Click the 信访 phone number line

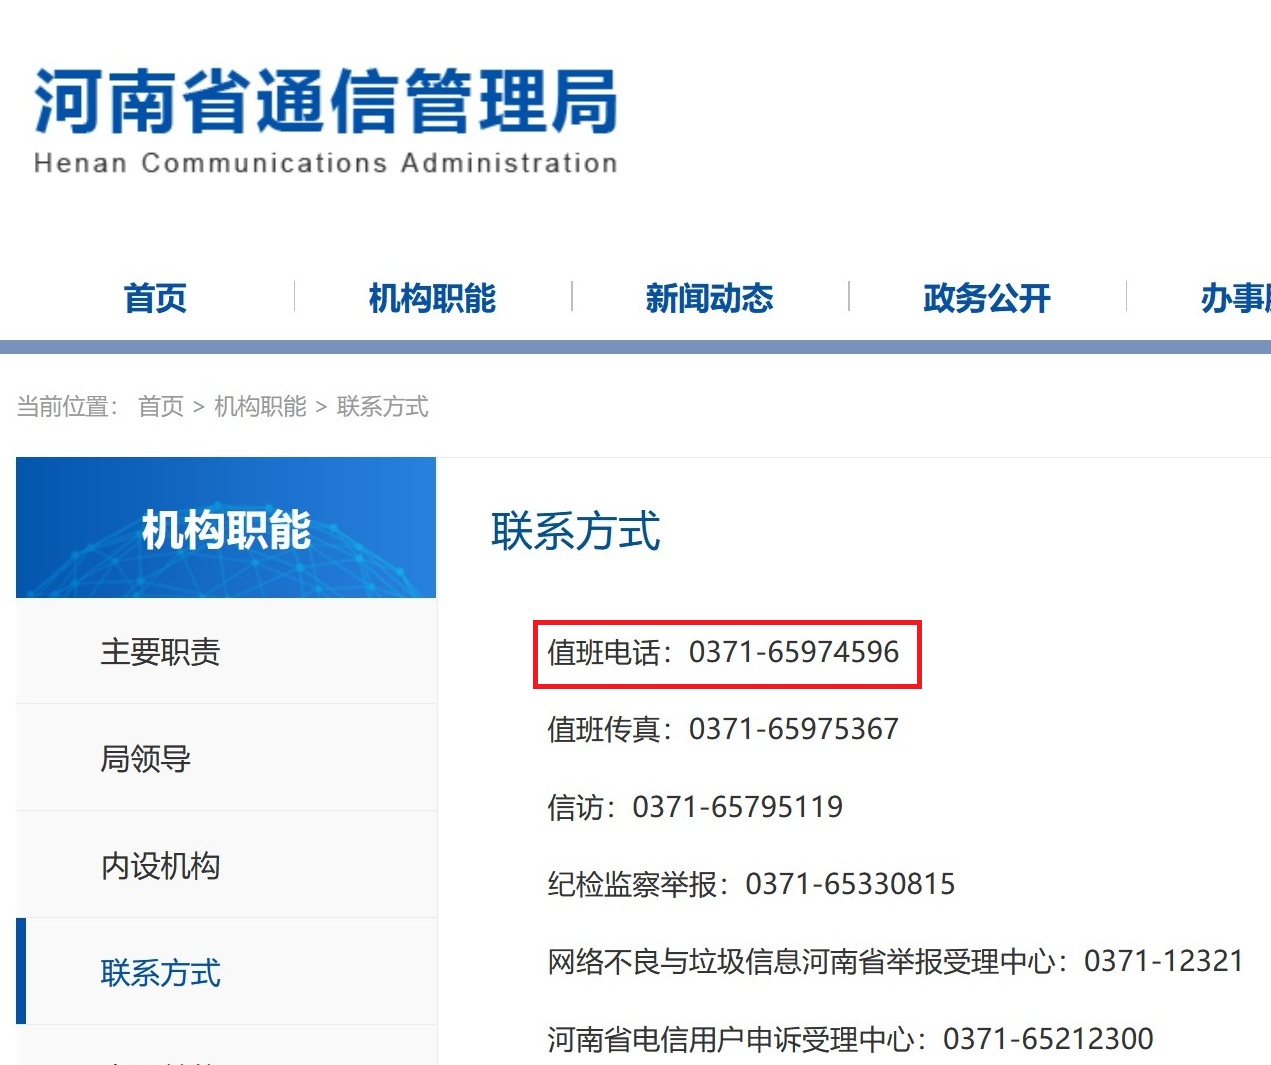point(695,807)
